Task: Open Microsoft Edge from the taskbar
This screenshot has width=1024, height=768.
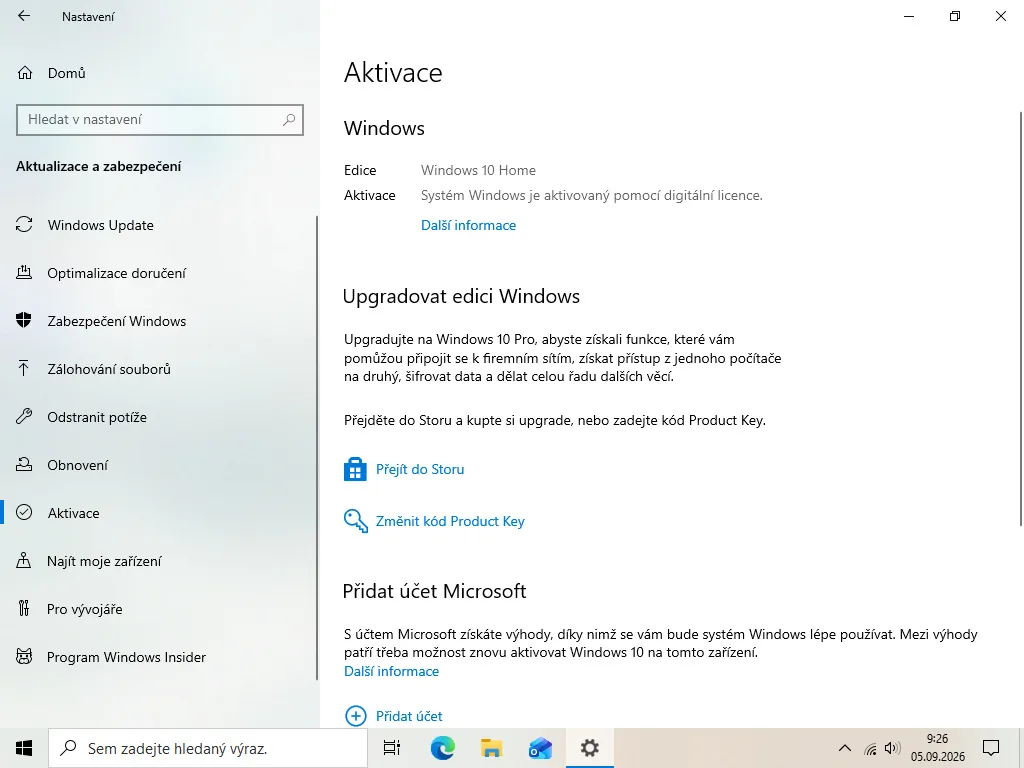Action: (x=442, y=748)
